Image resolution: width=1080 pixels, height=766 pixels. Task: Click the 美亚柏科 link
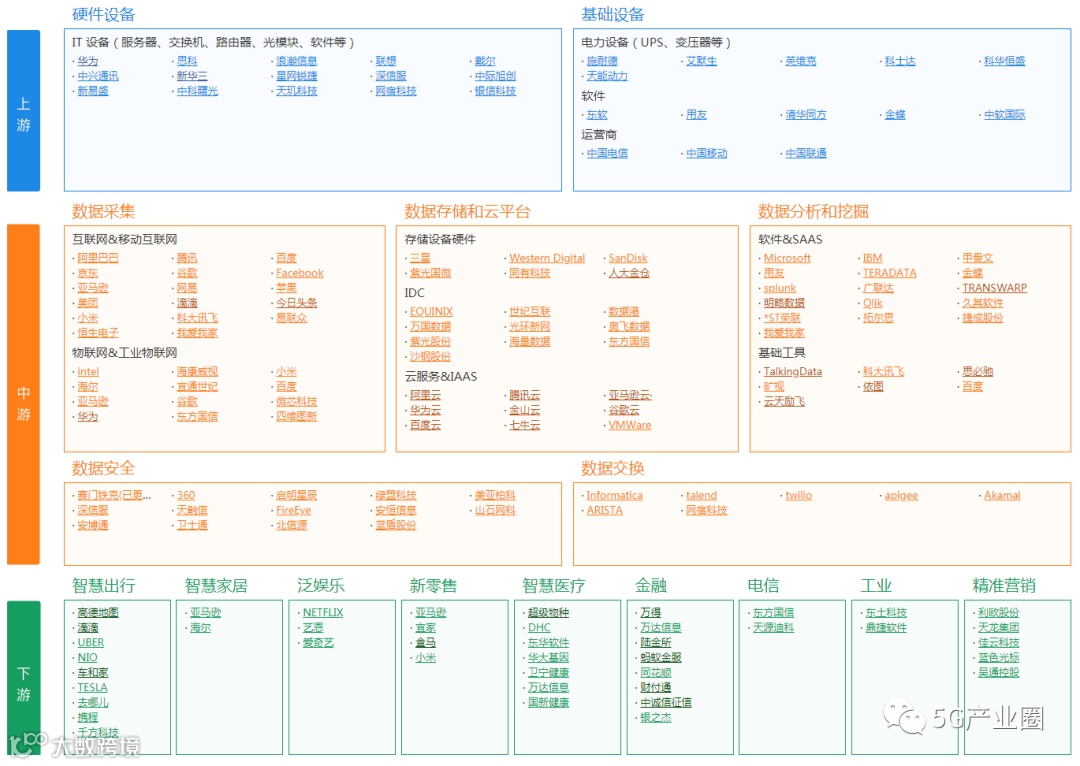click(x=495, y=496)
